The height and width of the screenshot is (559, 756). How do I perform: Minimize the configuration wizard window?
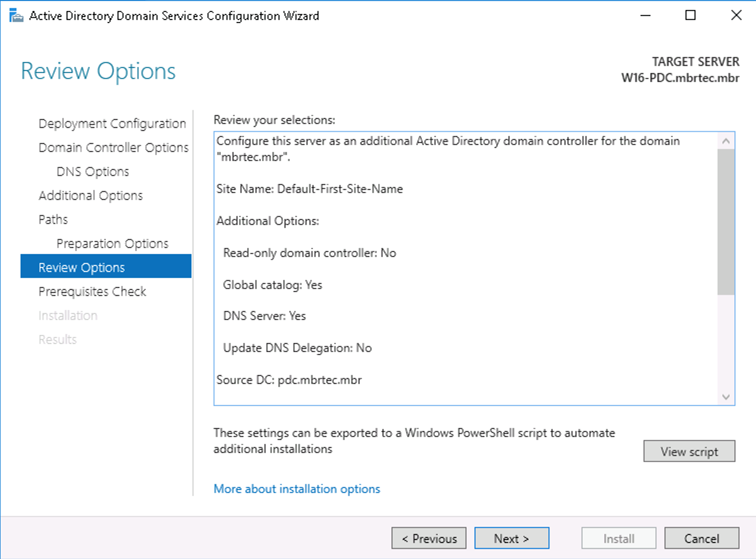645,15
